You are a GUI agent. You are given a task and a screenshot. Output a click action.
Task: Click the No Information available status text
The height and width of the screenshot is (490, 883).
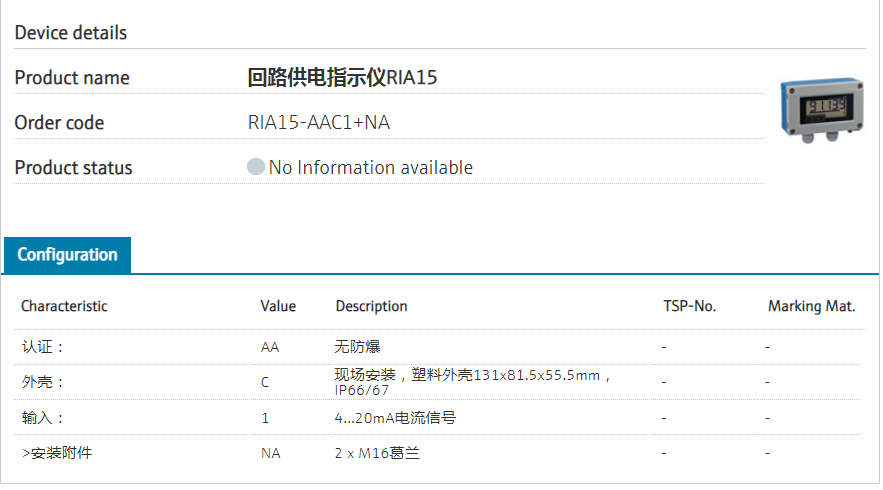tap(370, 168)
